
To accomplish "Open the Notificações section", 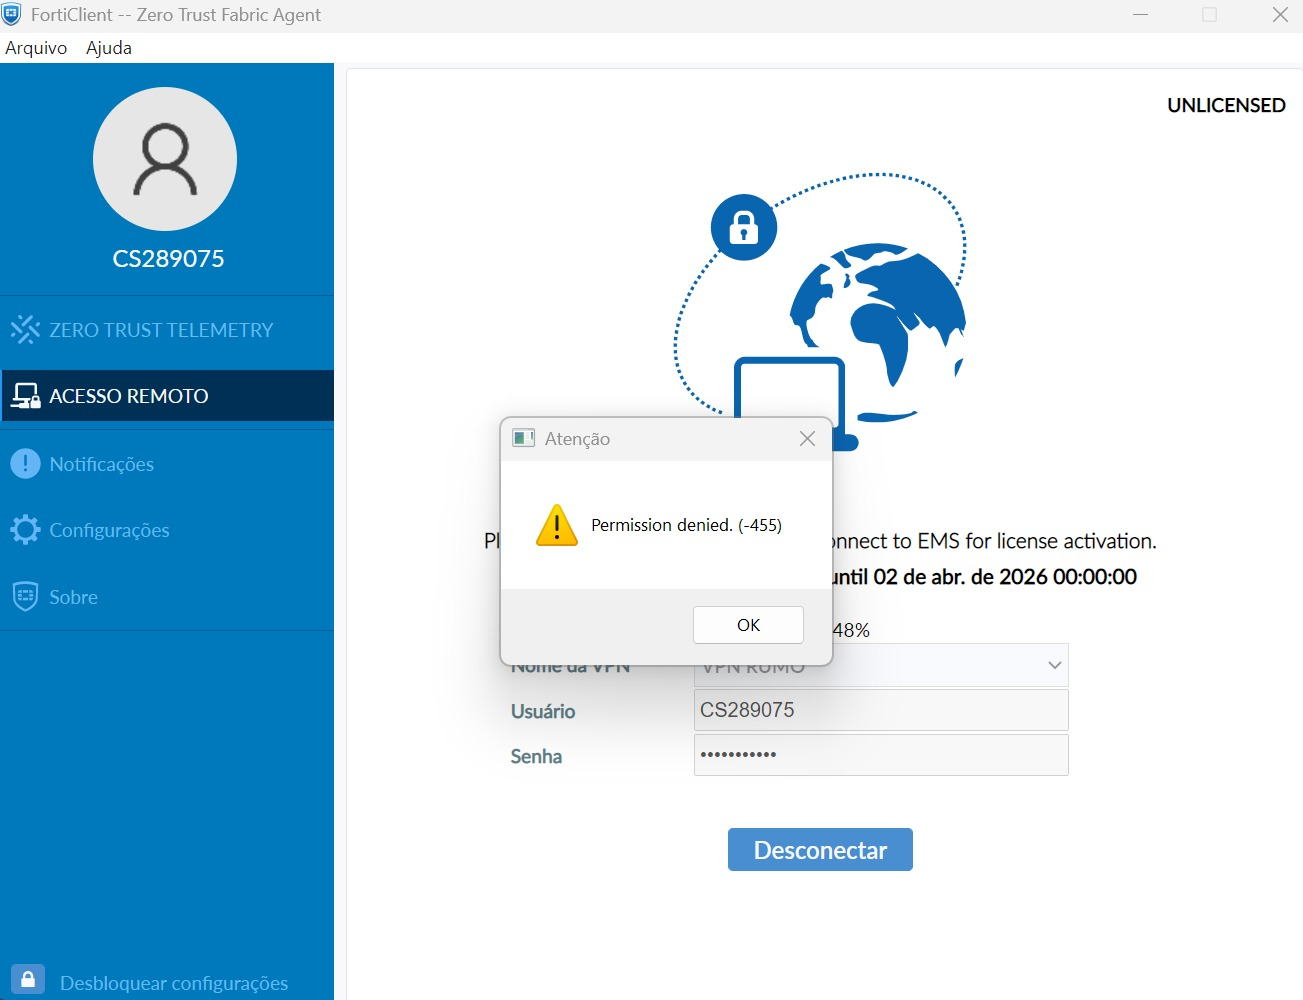I will pos(167,464).
